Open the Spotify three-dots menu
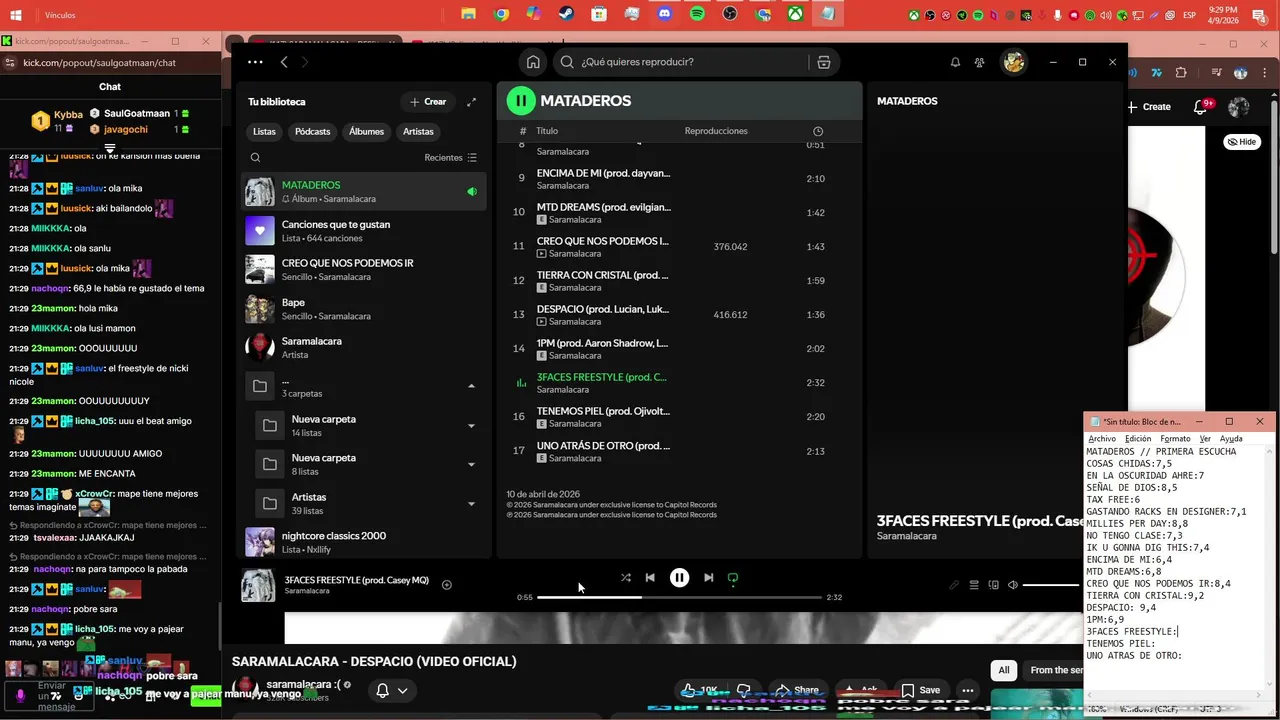 pos(255,62)
